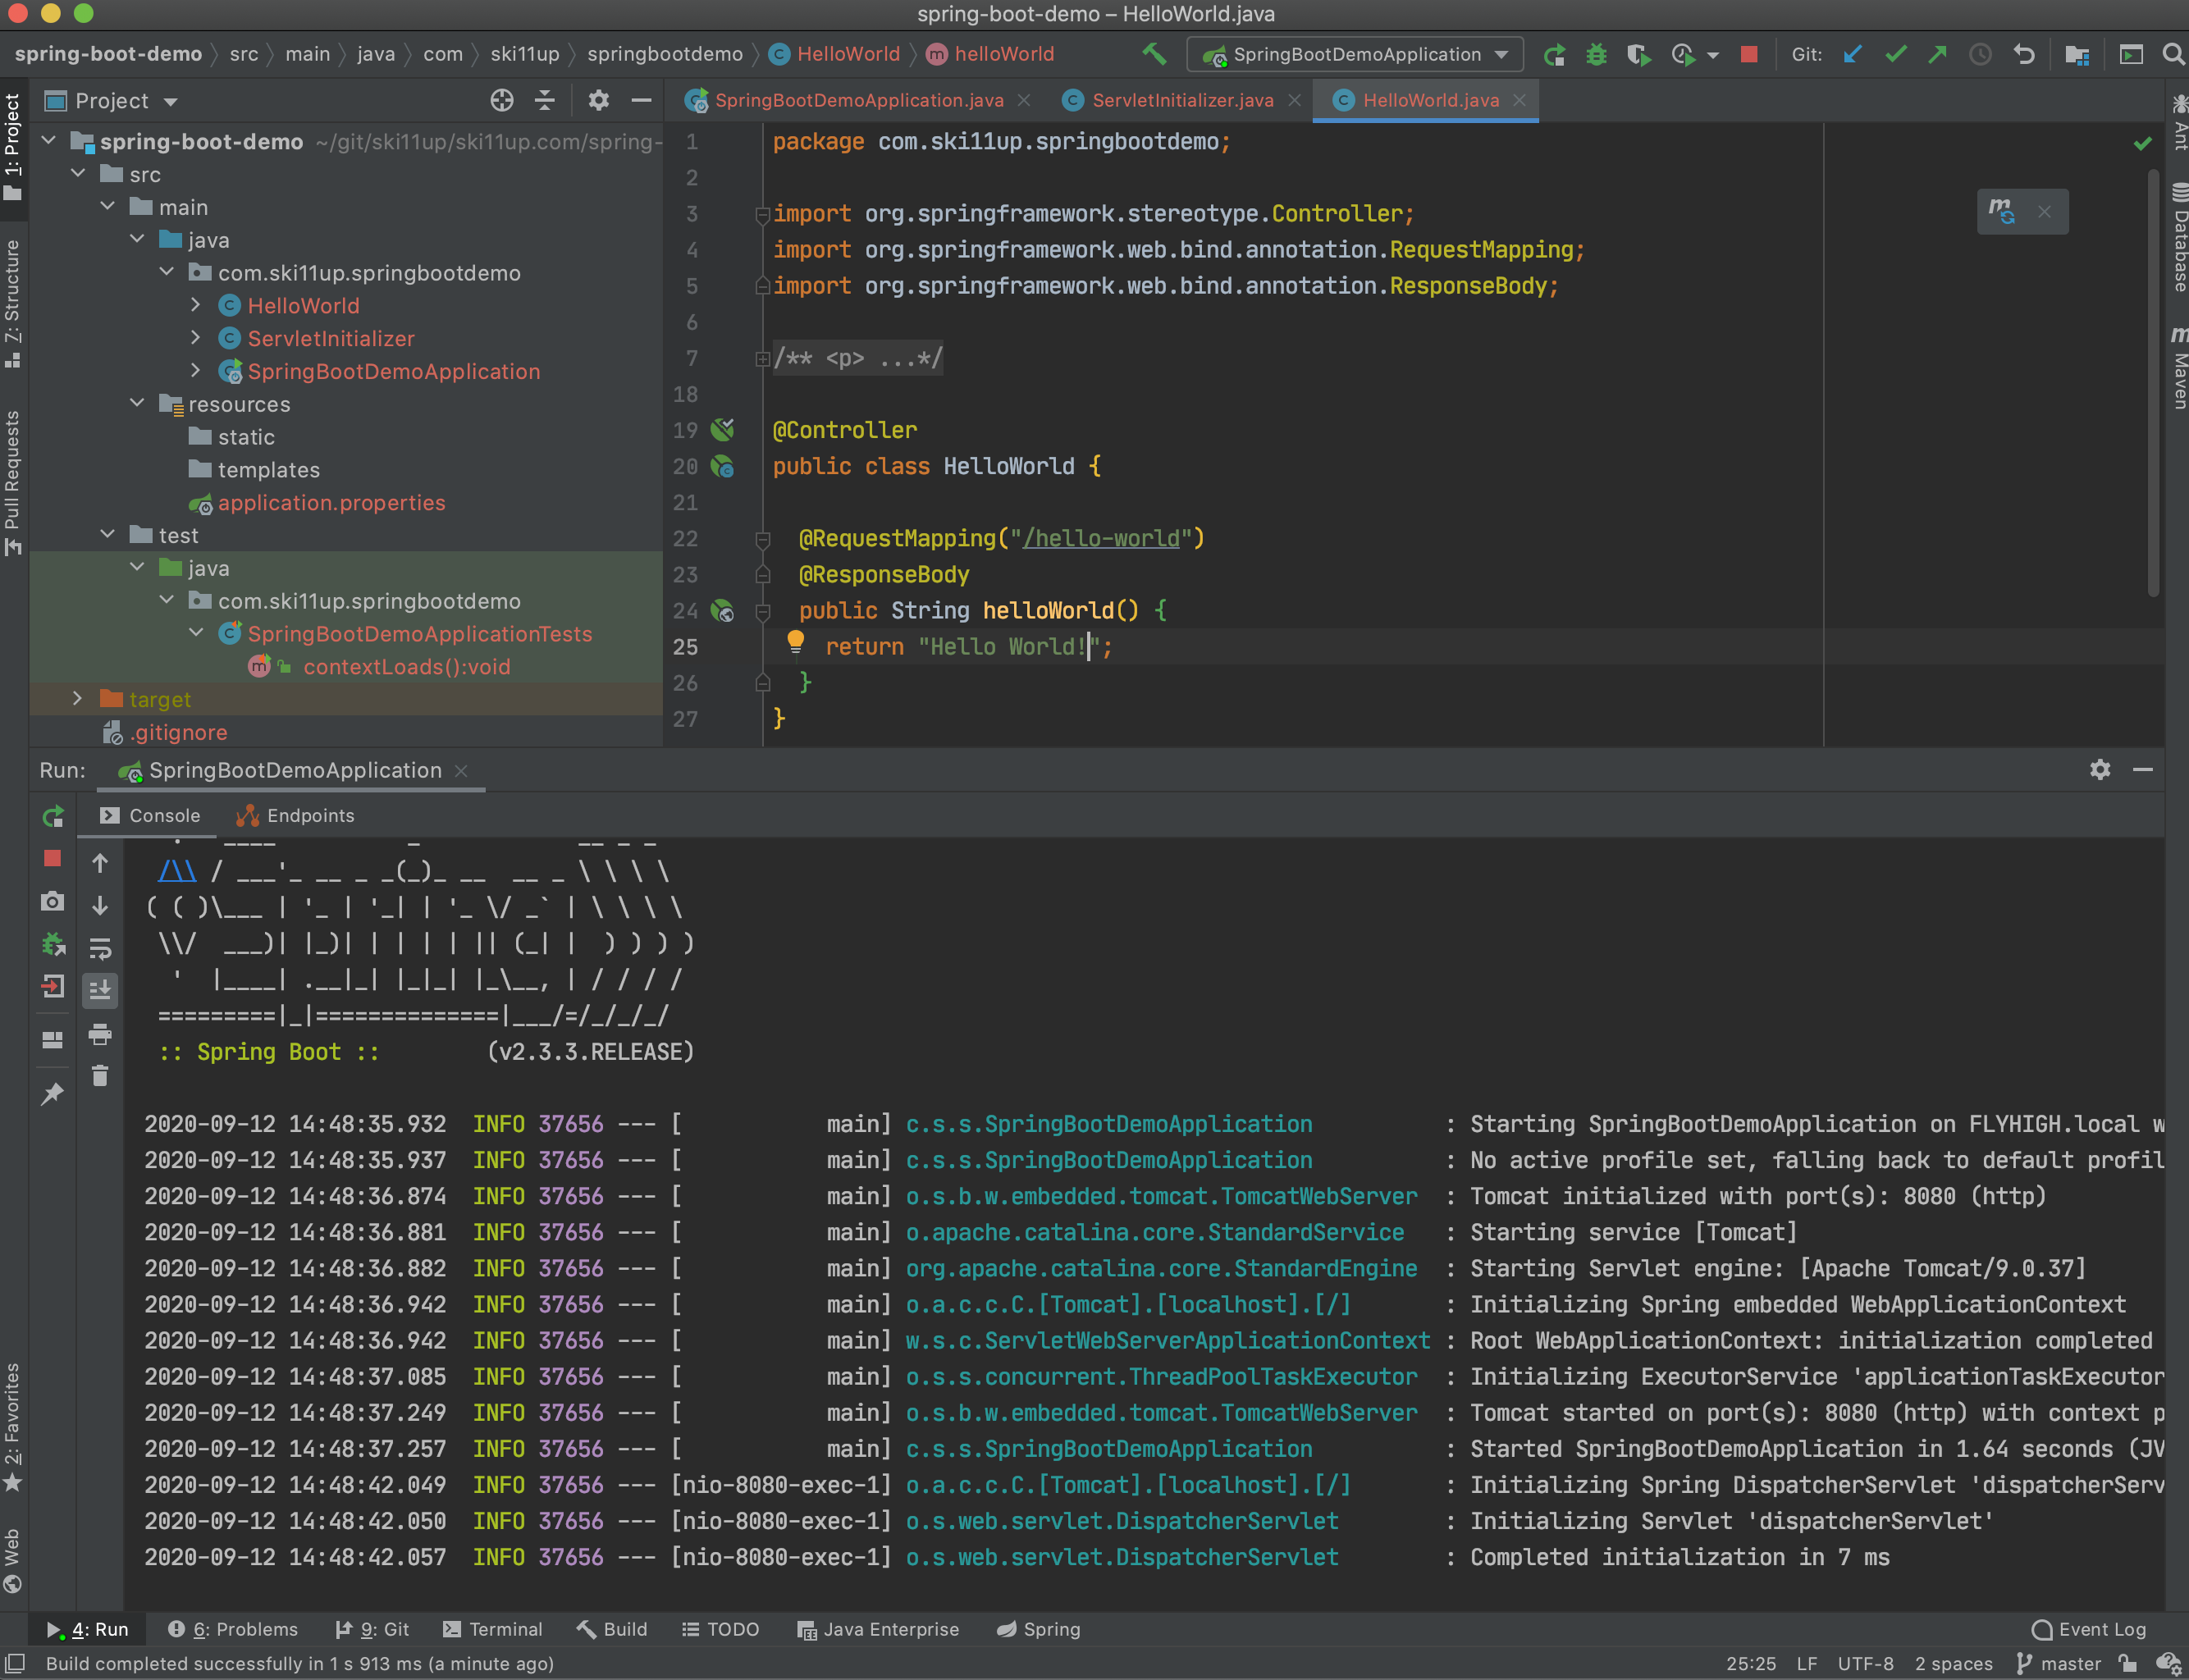Collapse the resources folder node
Viewport: 2189px width, 1680px height.
point(137,403)
